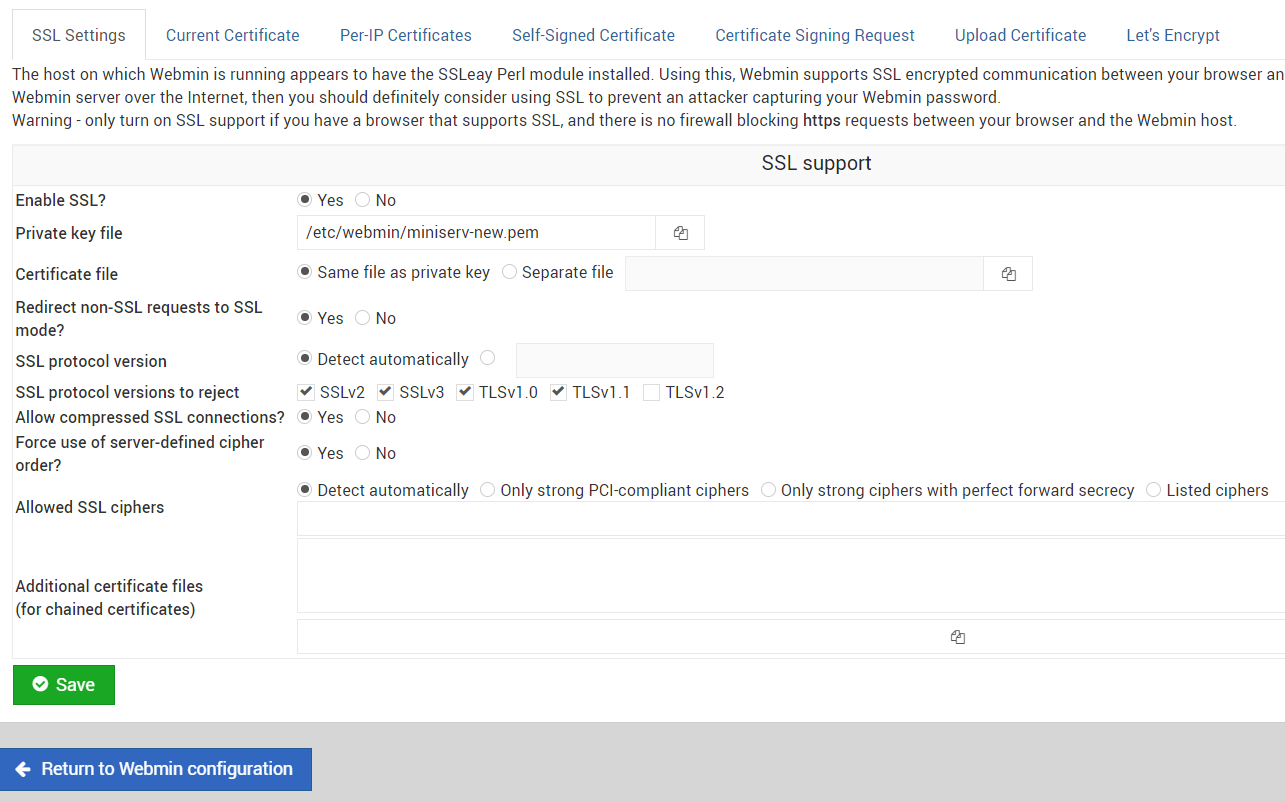Viewport: 1285px width, 801px height.
Task: Check the TLSv1.2 reject checkbox
Action: [651, 392]
